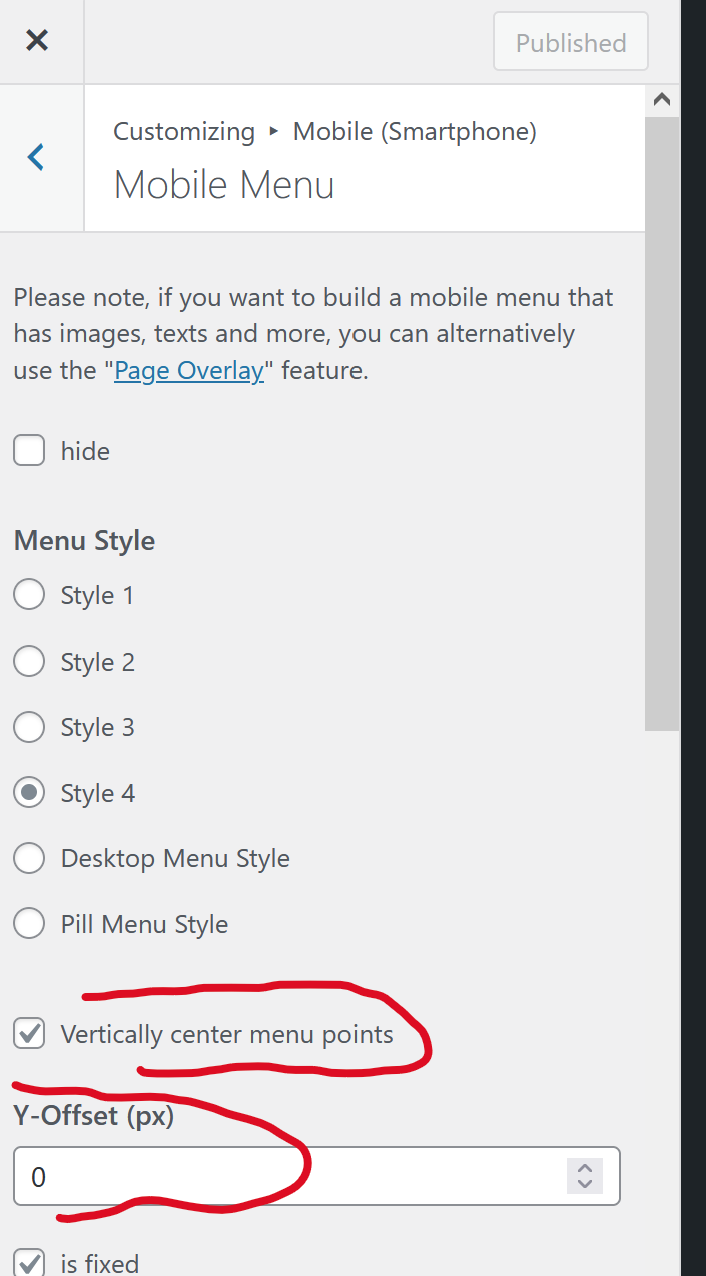Select the Style 4 radio button
The width and height of the screenshot is (706, 1276).
coord(29,792)
